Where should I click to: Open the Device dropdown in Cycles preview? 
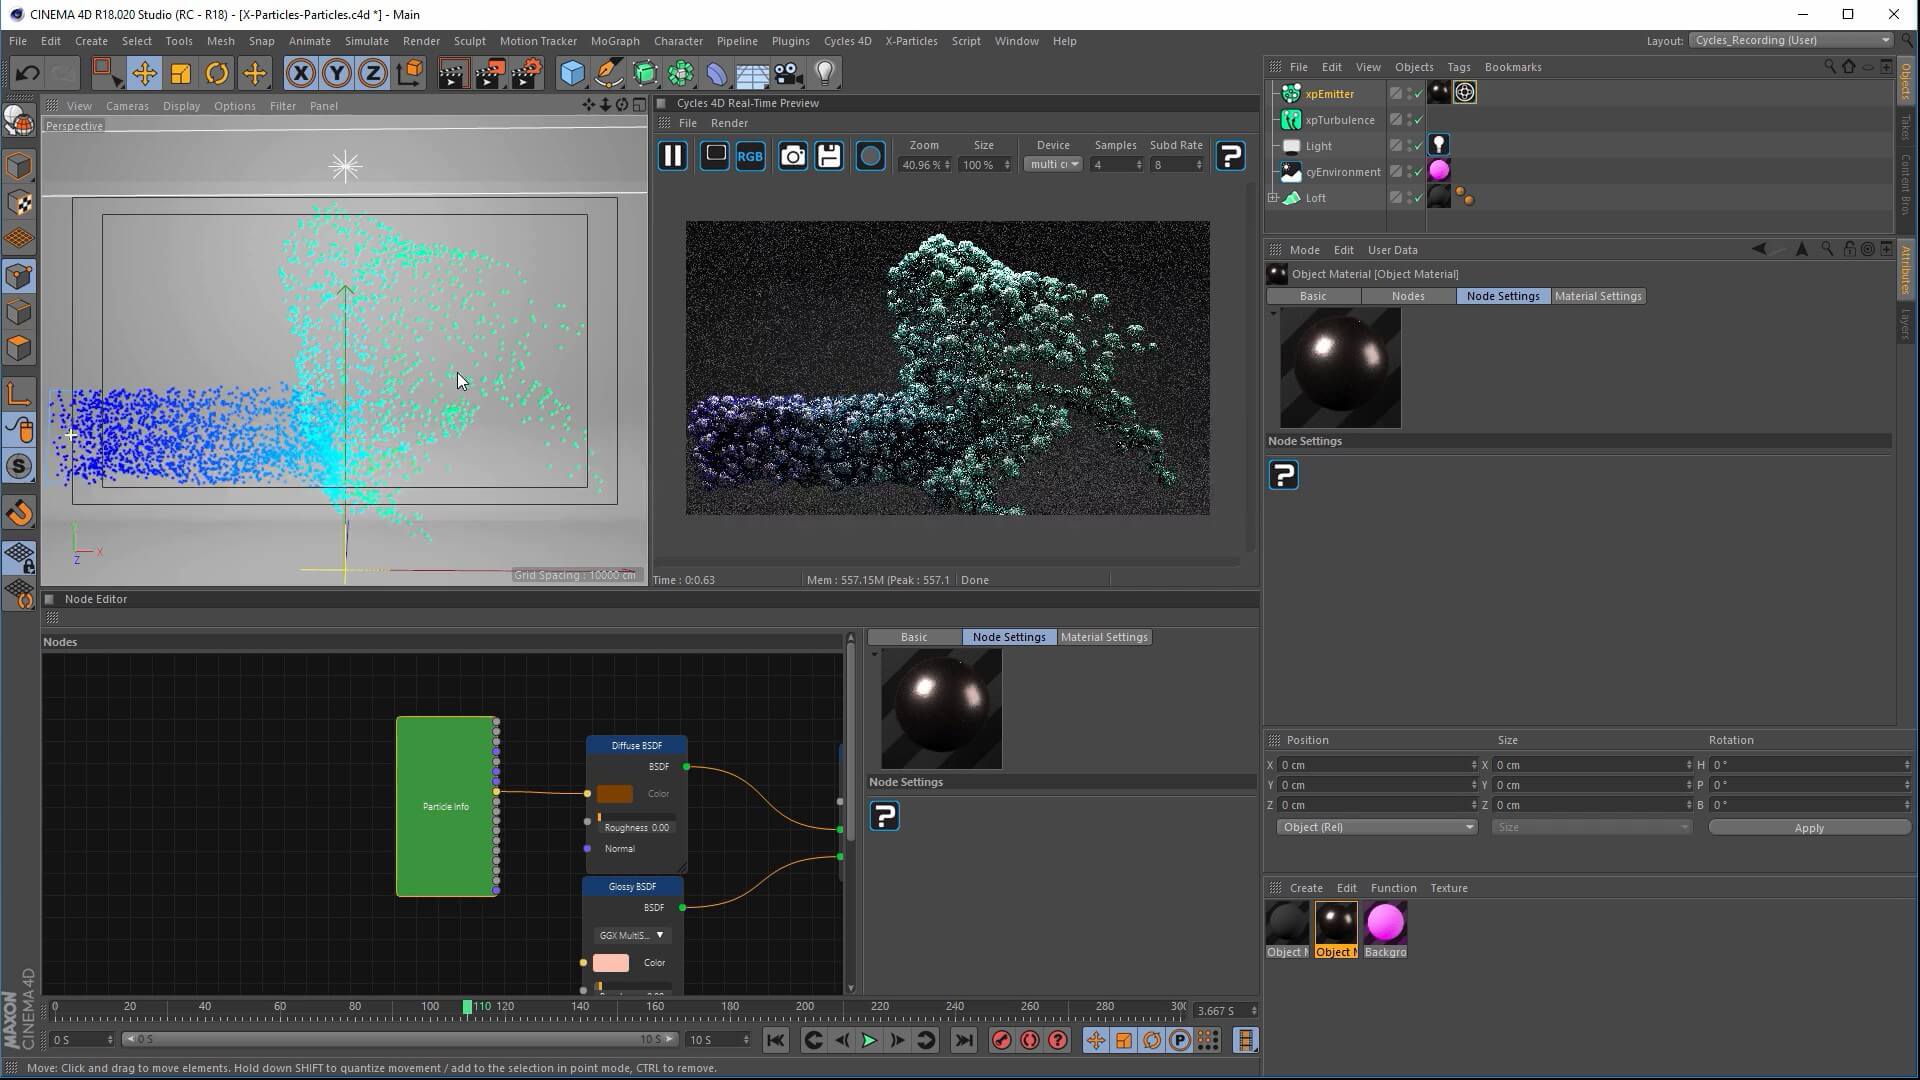pos(1054,165)
